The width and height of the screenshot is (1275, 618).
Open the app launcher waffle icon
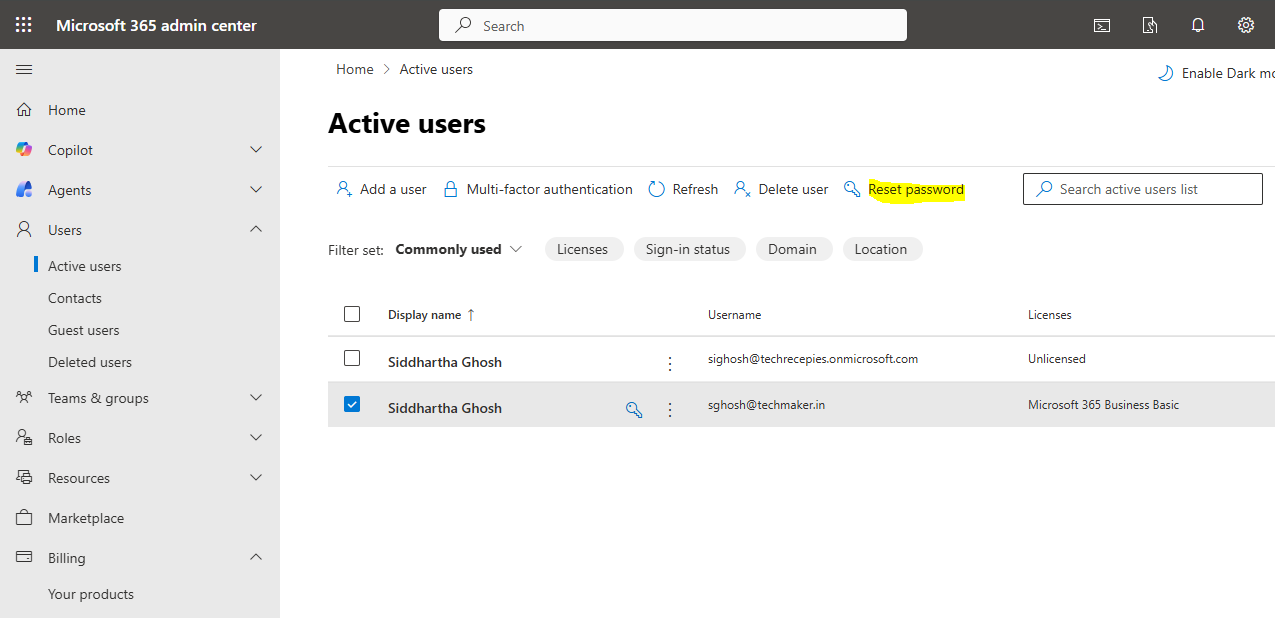click(24, 25)
